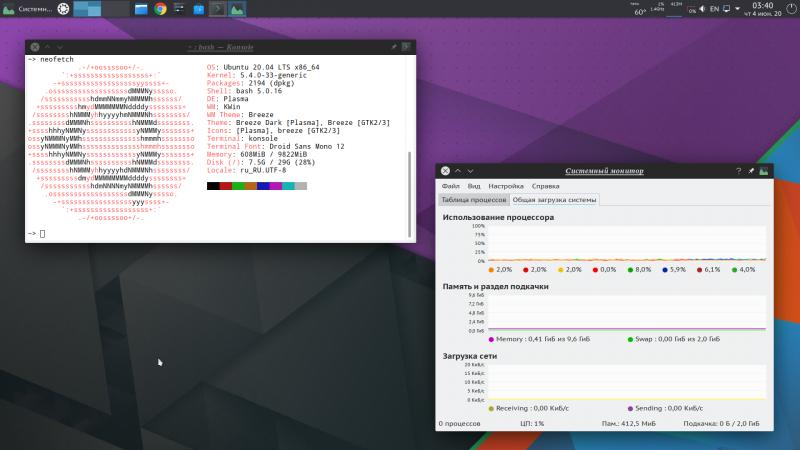Open the Настройка menu
Screen dimensions: 800x450
506,186
